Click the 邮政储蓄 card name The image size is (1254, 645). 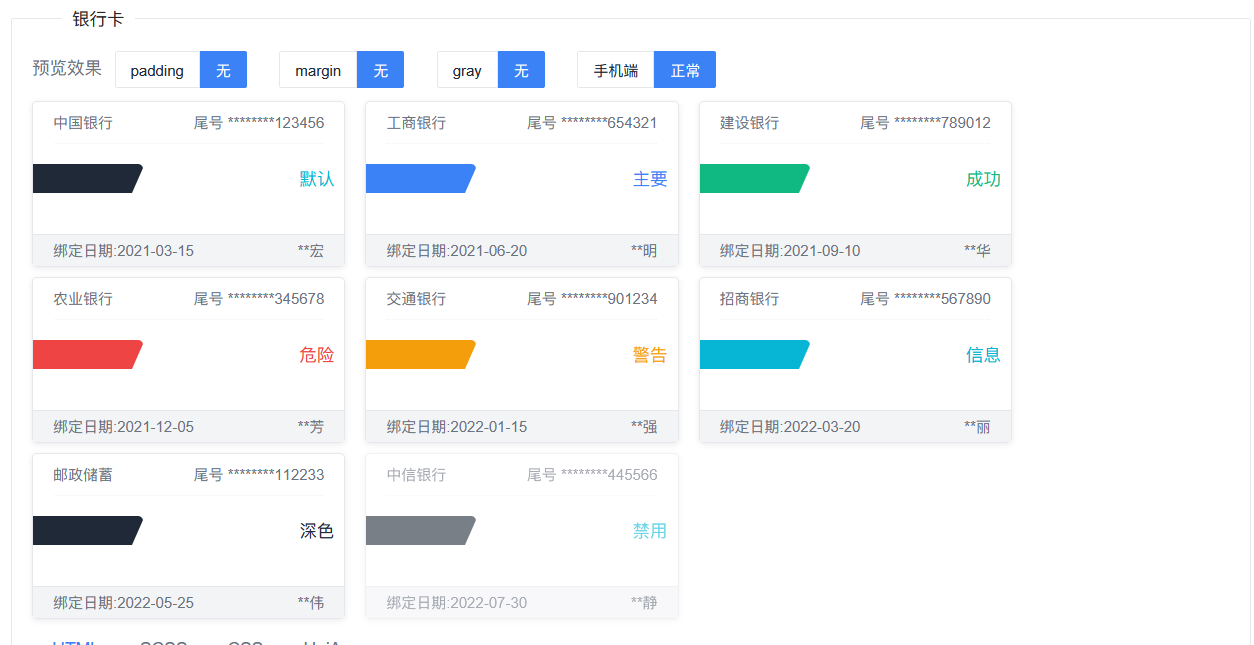pos(83,475)
